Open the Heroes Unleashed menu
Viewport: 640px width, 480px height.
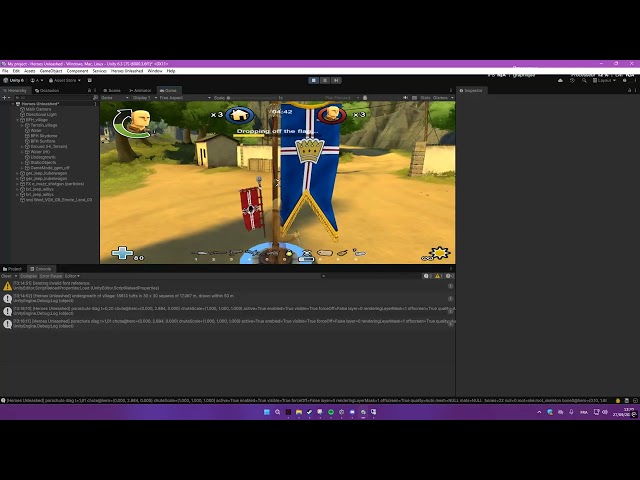coord(127,71)
